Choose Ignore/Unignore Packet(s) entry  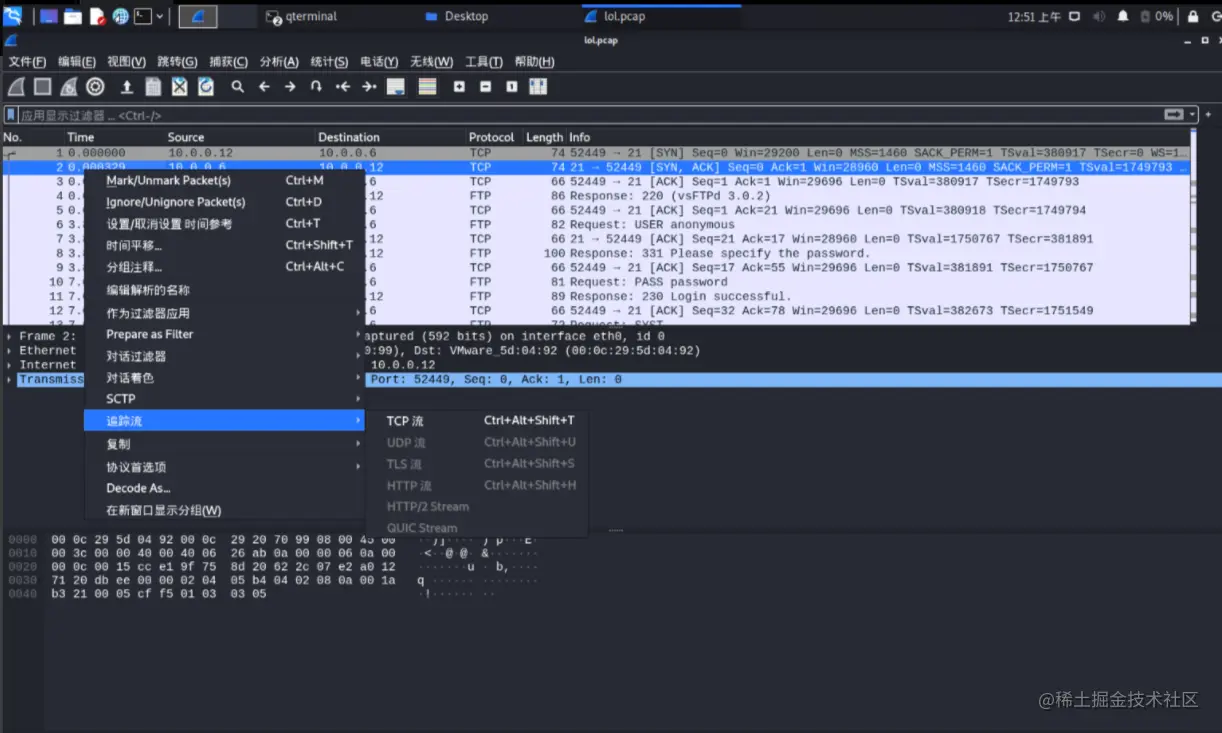point(224,202)
